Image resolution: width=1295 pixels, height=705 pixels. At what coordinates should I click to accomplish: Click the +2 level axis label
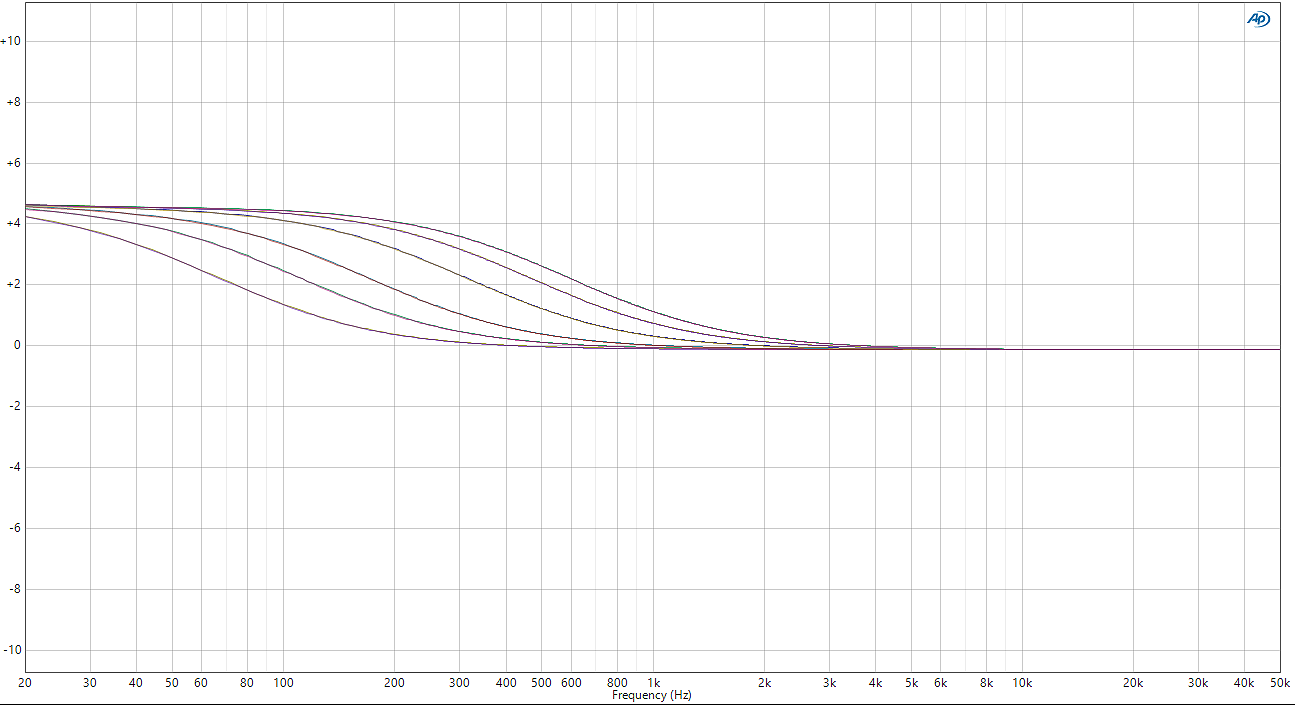point(13,285)
